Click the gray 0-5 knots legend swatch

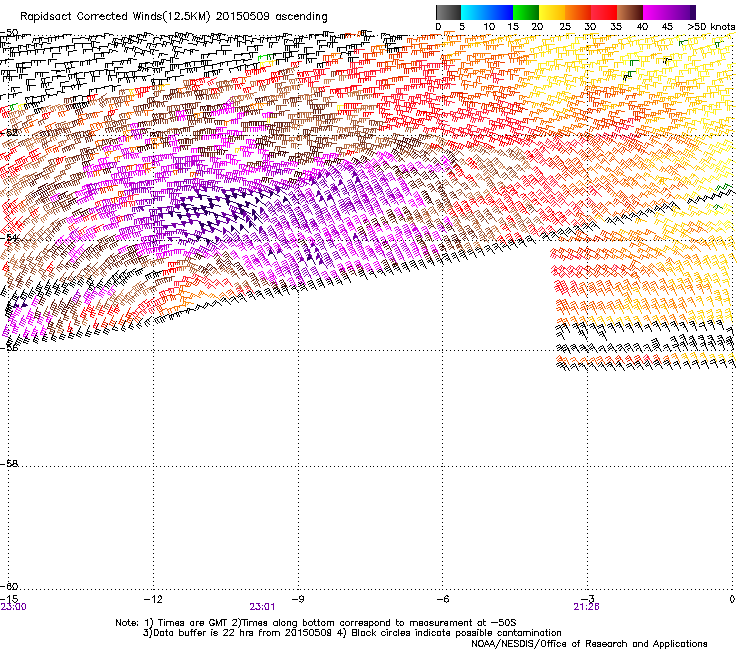click(448, 12)
